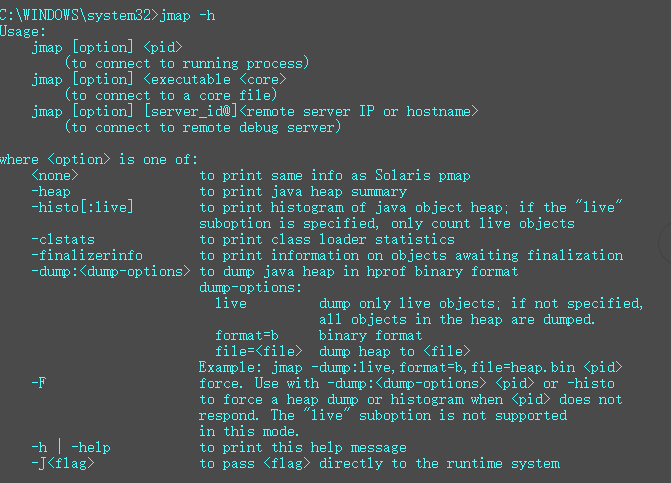The image size is (671, 483).
Task: Select the '-h | -help' option text
Action: [x=71, y=447]
